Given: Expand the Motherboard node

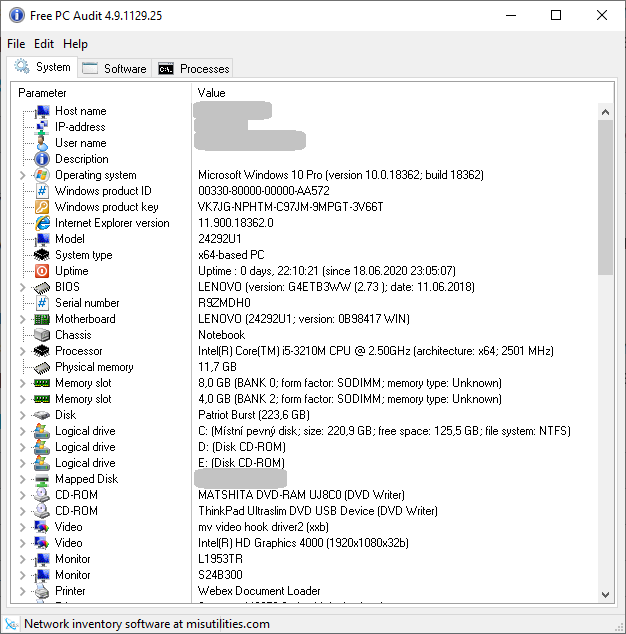Looking at the screenshot, I should point(23,319).
